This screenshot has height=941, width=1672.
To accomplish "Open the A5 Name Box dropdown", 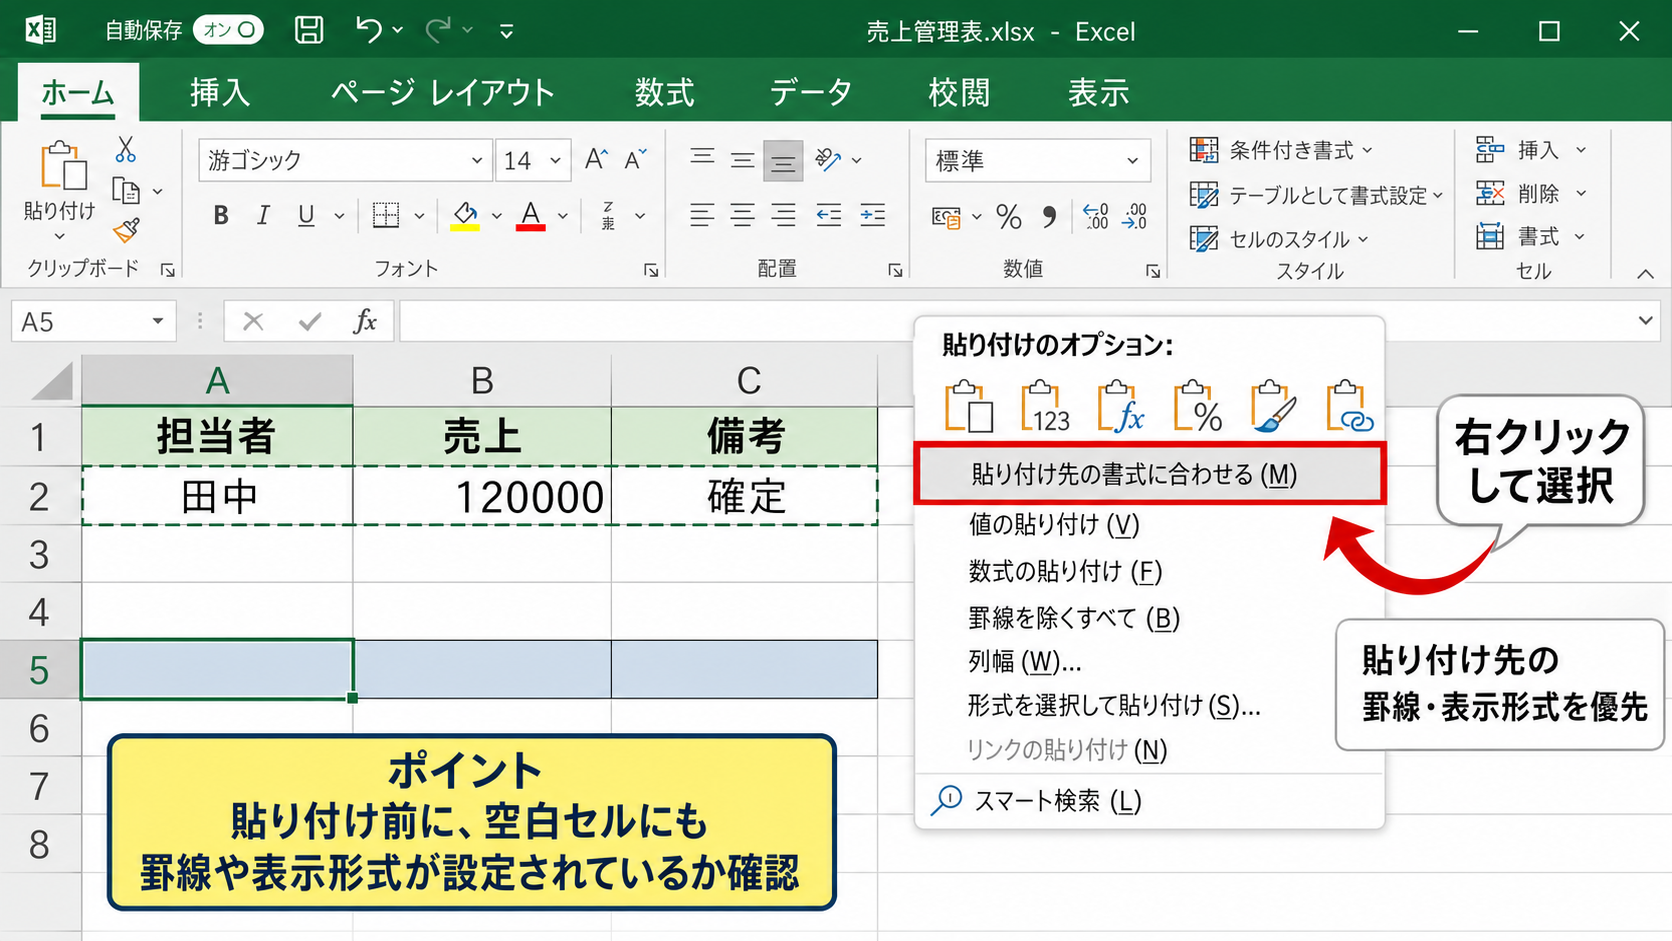I will [x=157, y=321].
